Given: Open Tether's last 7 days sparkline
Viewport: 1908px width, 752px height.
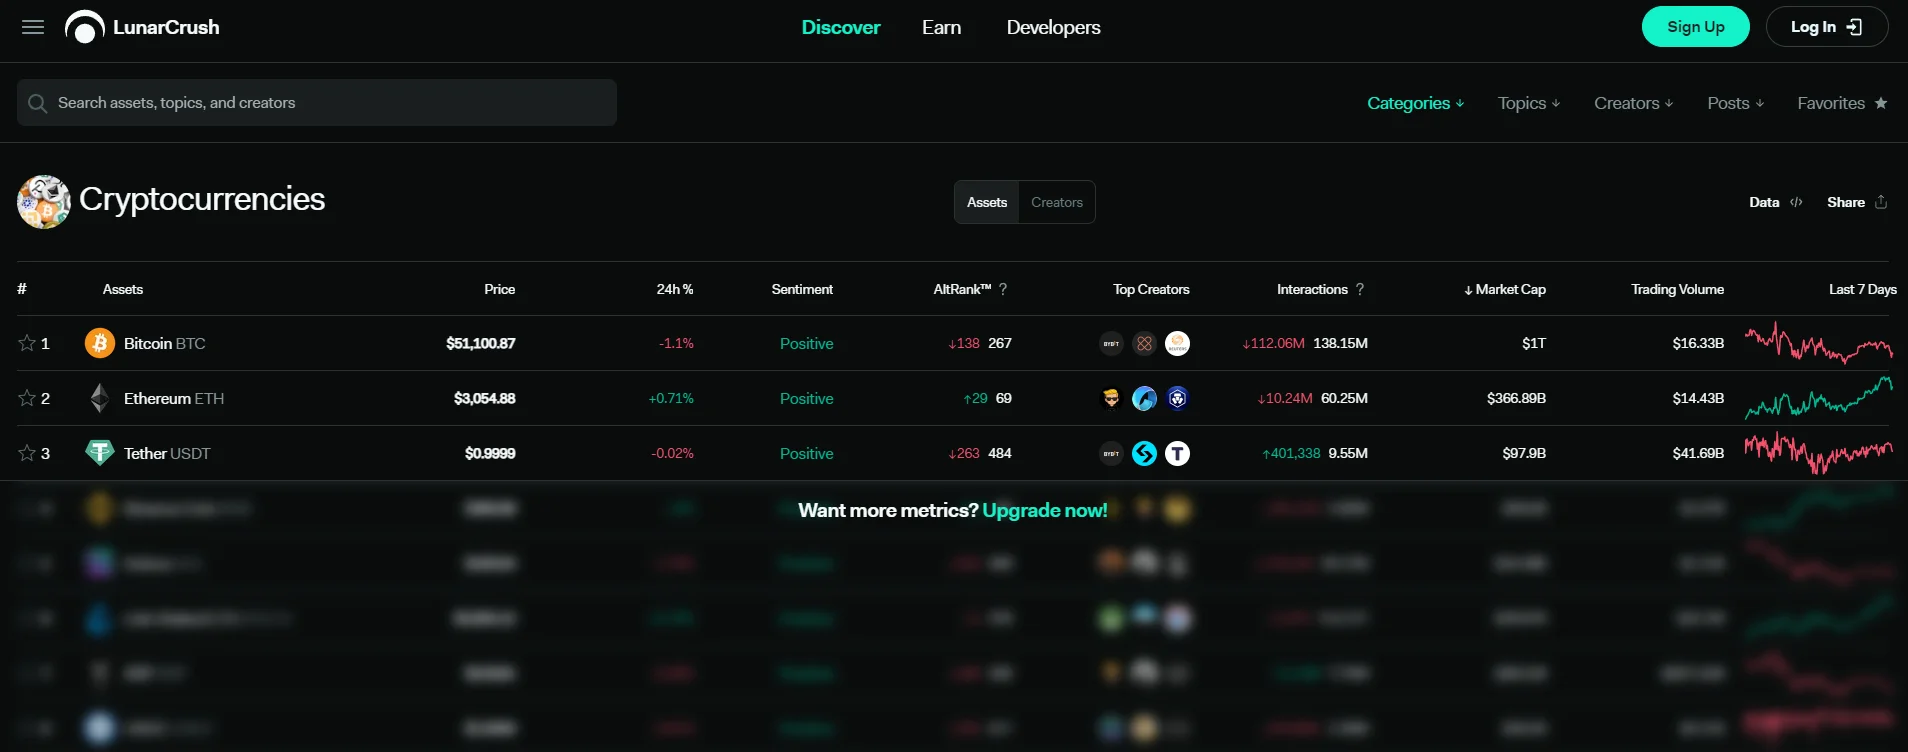Looking at the screenshot, I should pos(1819,453).
